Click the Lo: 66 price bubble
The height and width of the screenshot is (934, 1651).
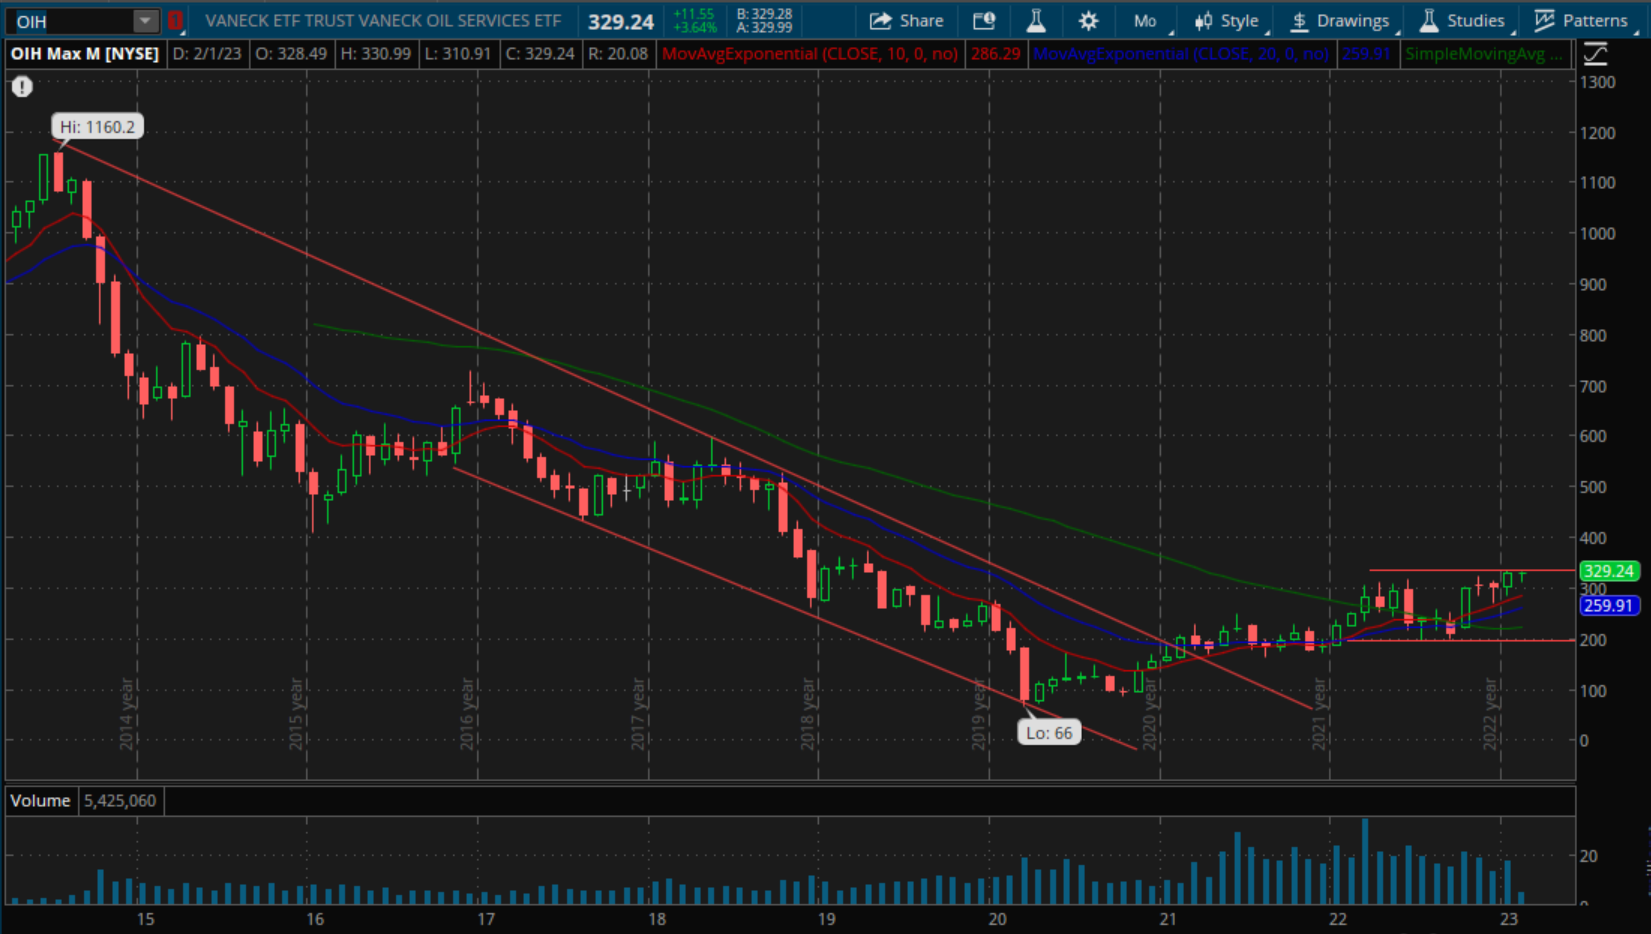point(1048,733)
